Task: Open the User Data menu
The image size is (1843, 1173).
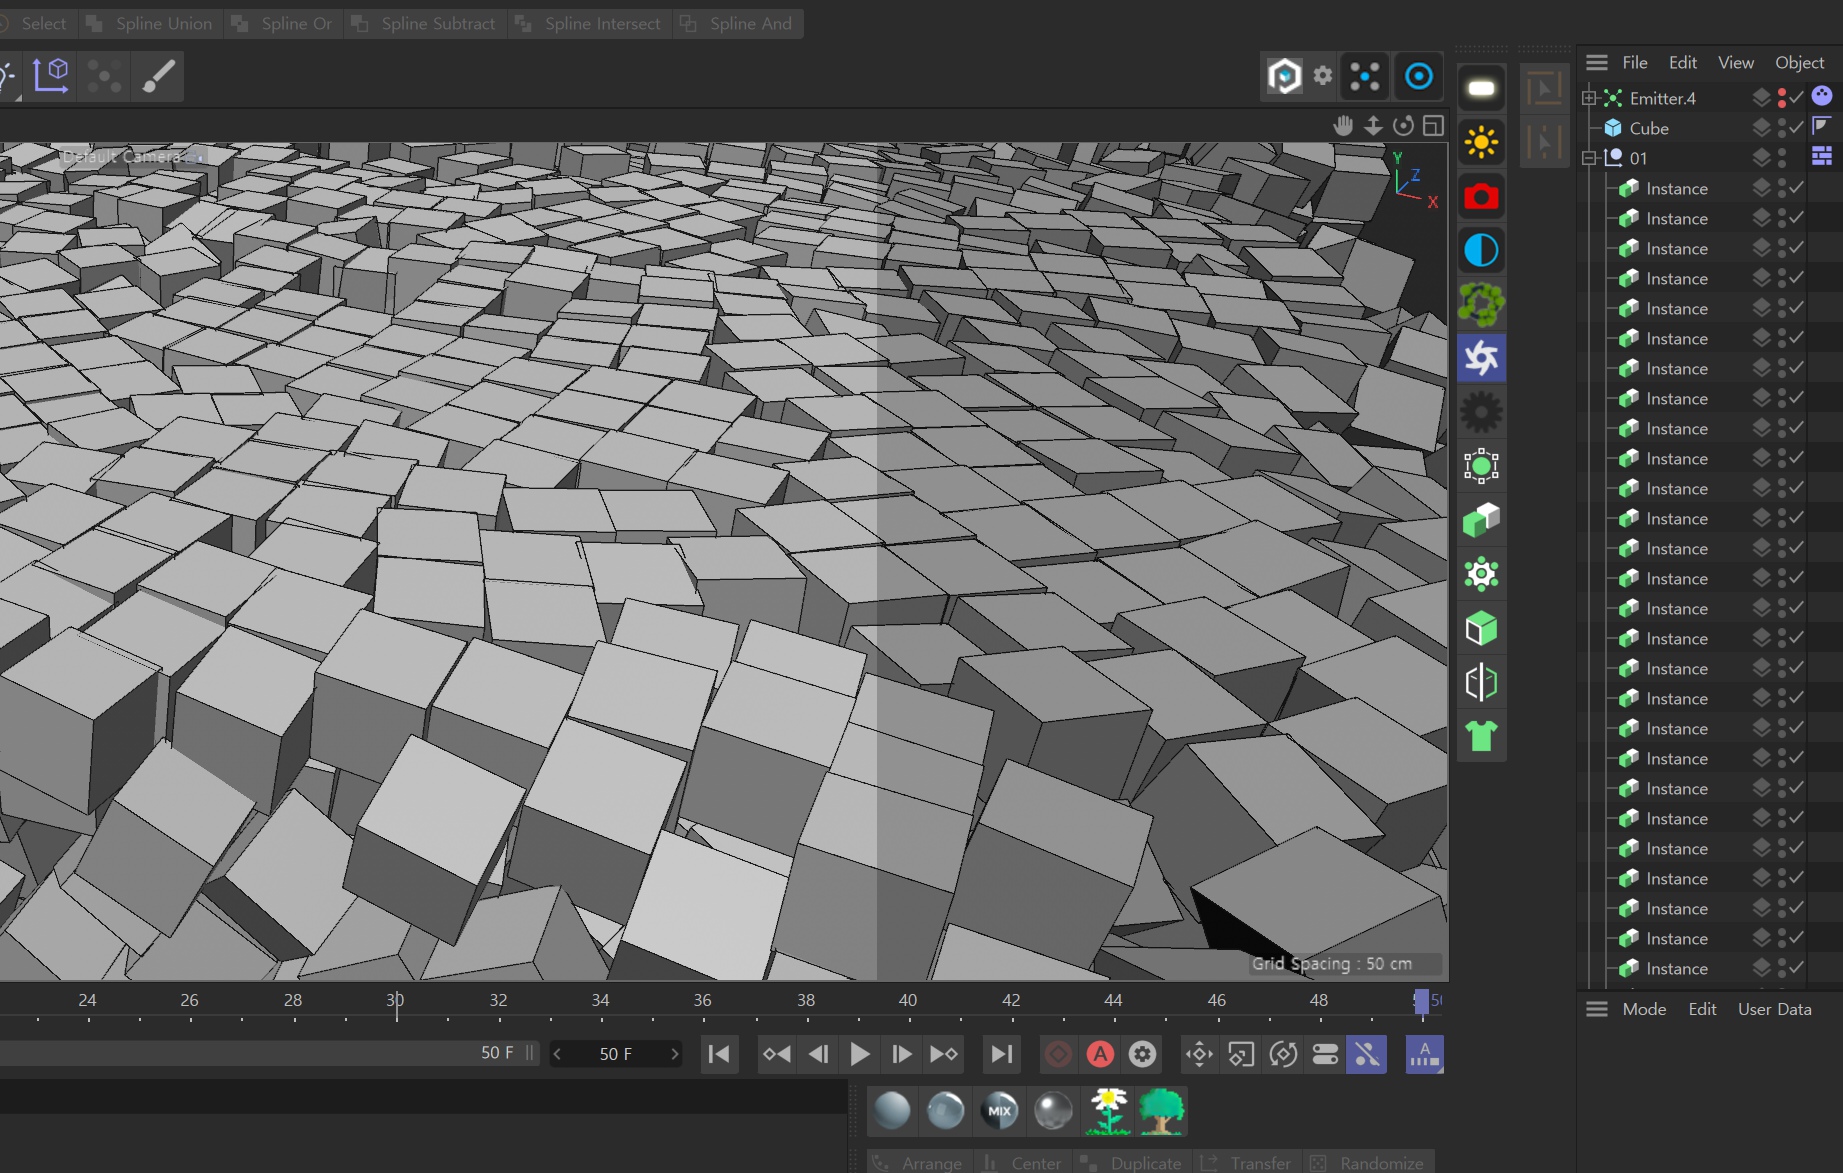Action: pos(1774,1009)
